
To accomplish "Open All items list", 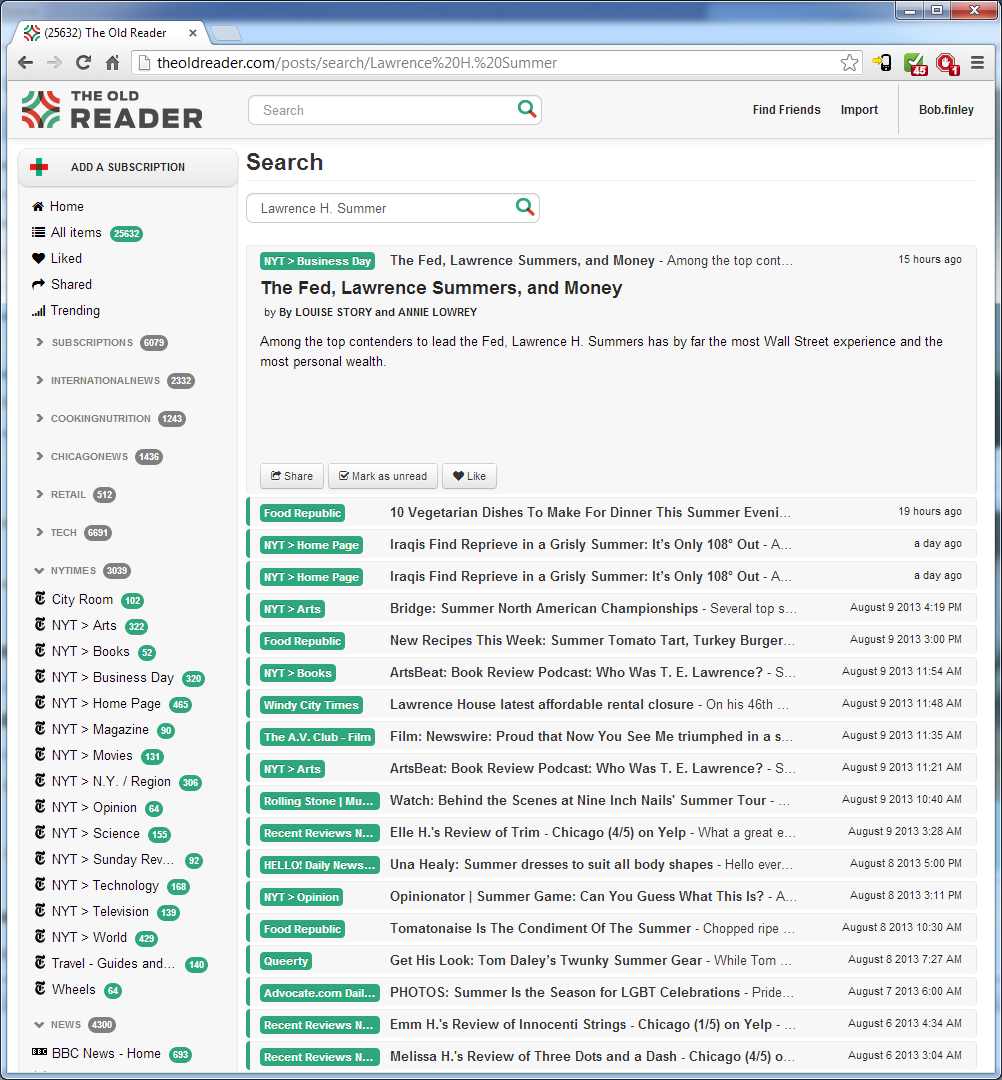I will 76,232.
